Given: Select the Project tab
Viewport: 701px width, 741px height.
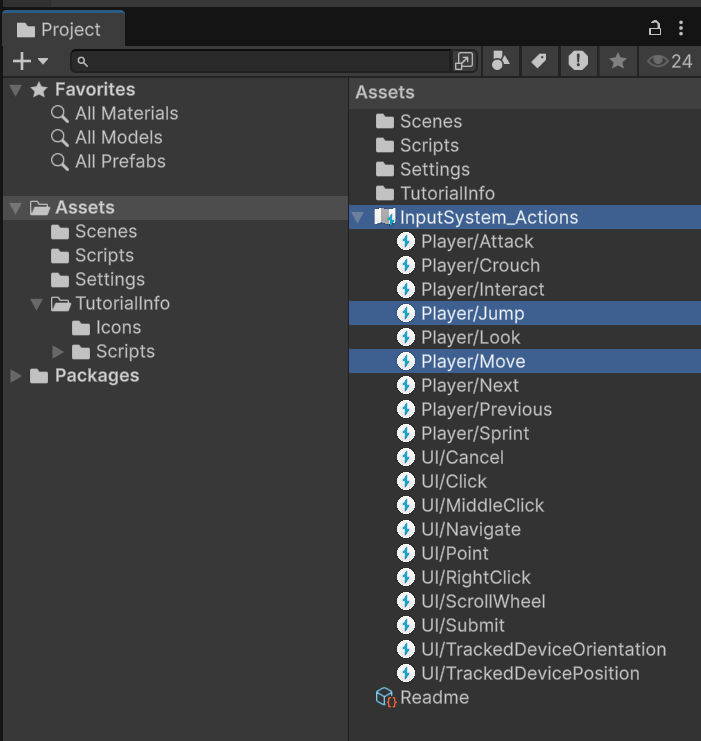Looking at the screenshot, I should click(60, 30).
